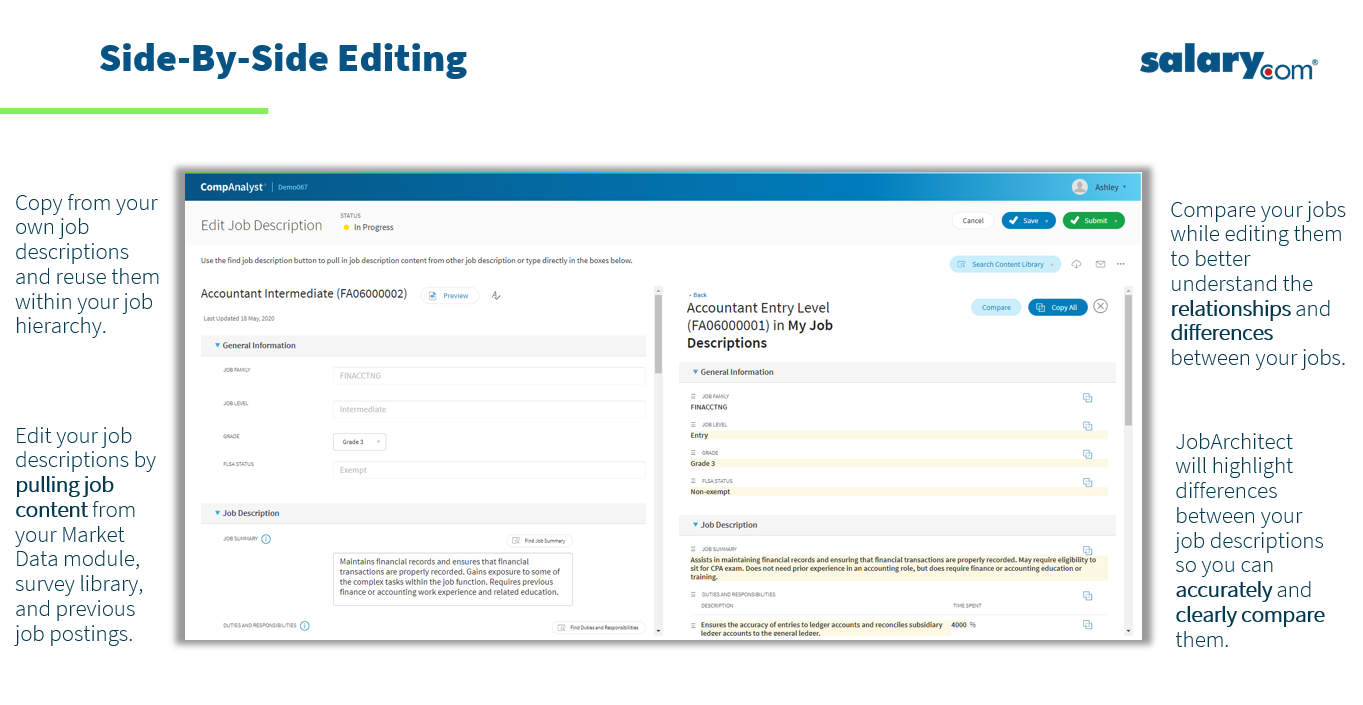Copy the ledger accounts duty entry
This screenshot has height=705, width=1363.
click(x=1087, y=625)
